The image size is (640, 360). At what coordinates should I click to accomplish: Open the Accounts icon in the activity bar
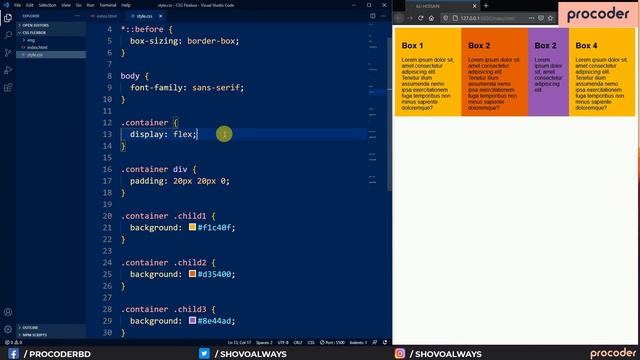[x=8, y=312]
